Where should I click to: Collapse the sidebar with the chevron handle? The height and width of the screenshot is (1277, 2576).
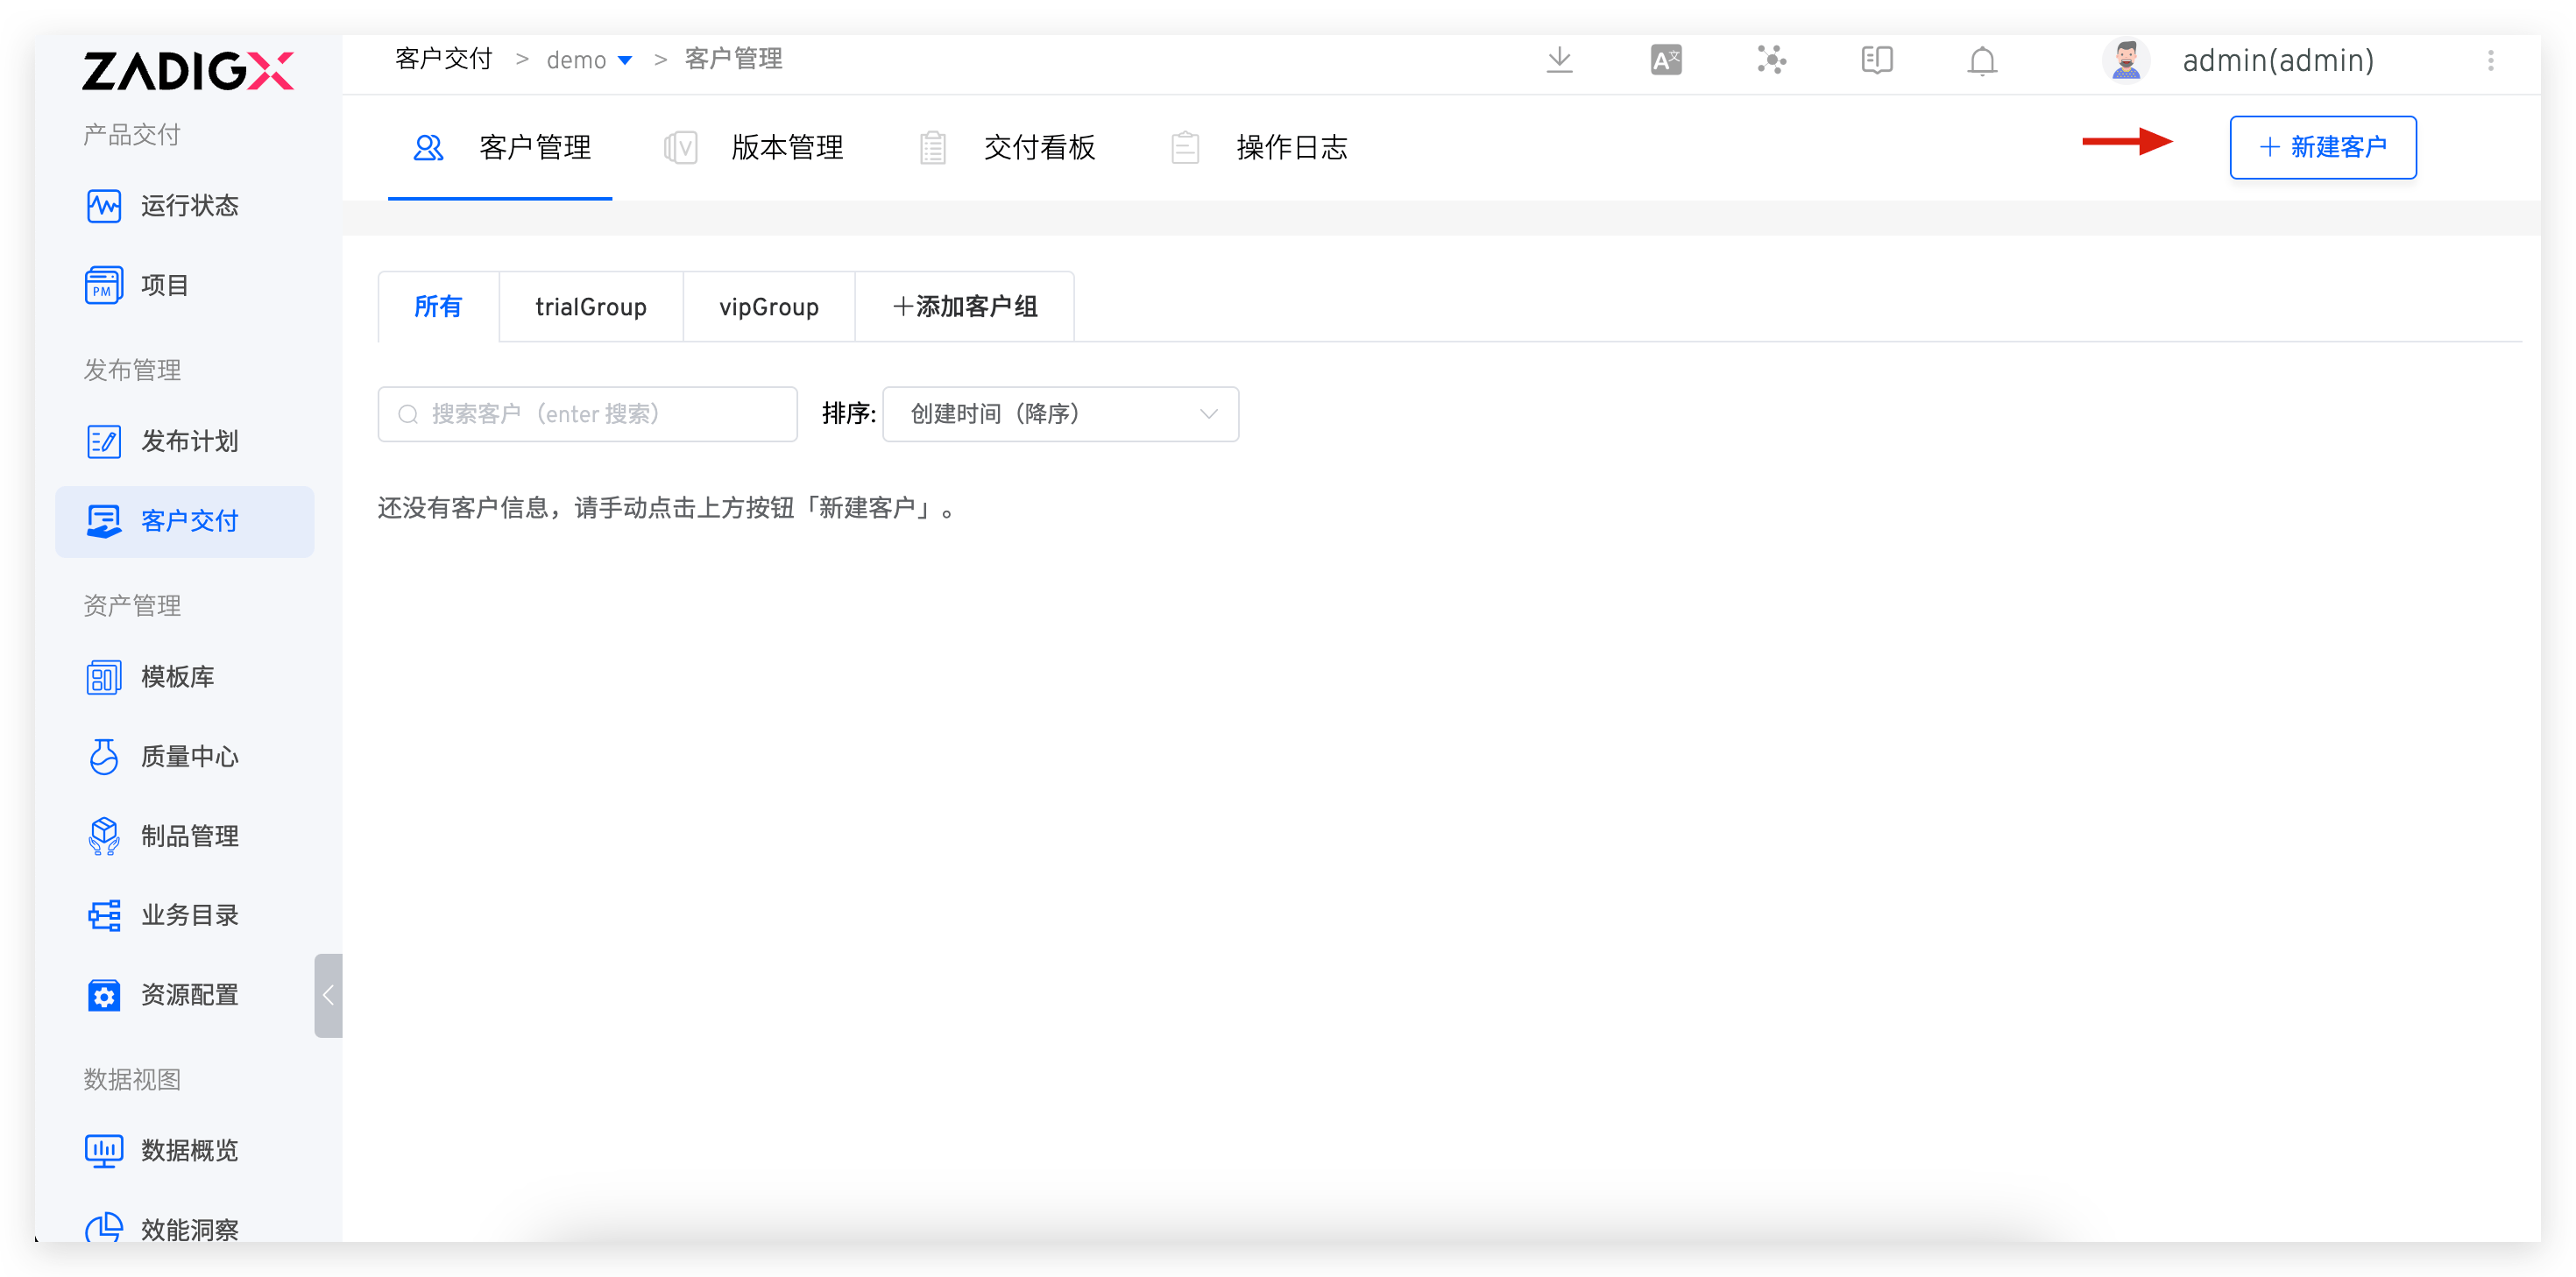pyautogui.click(x=328, y=995)
